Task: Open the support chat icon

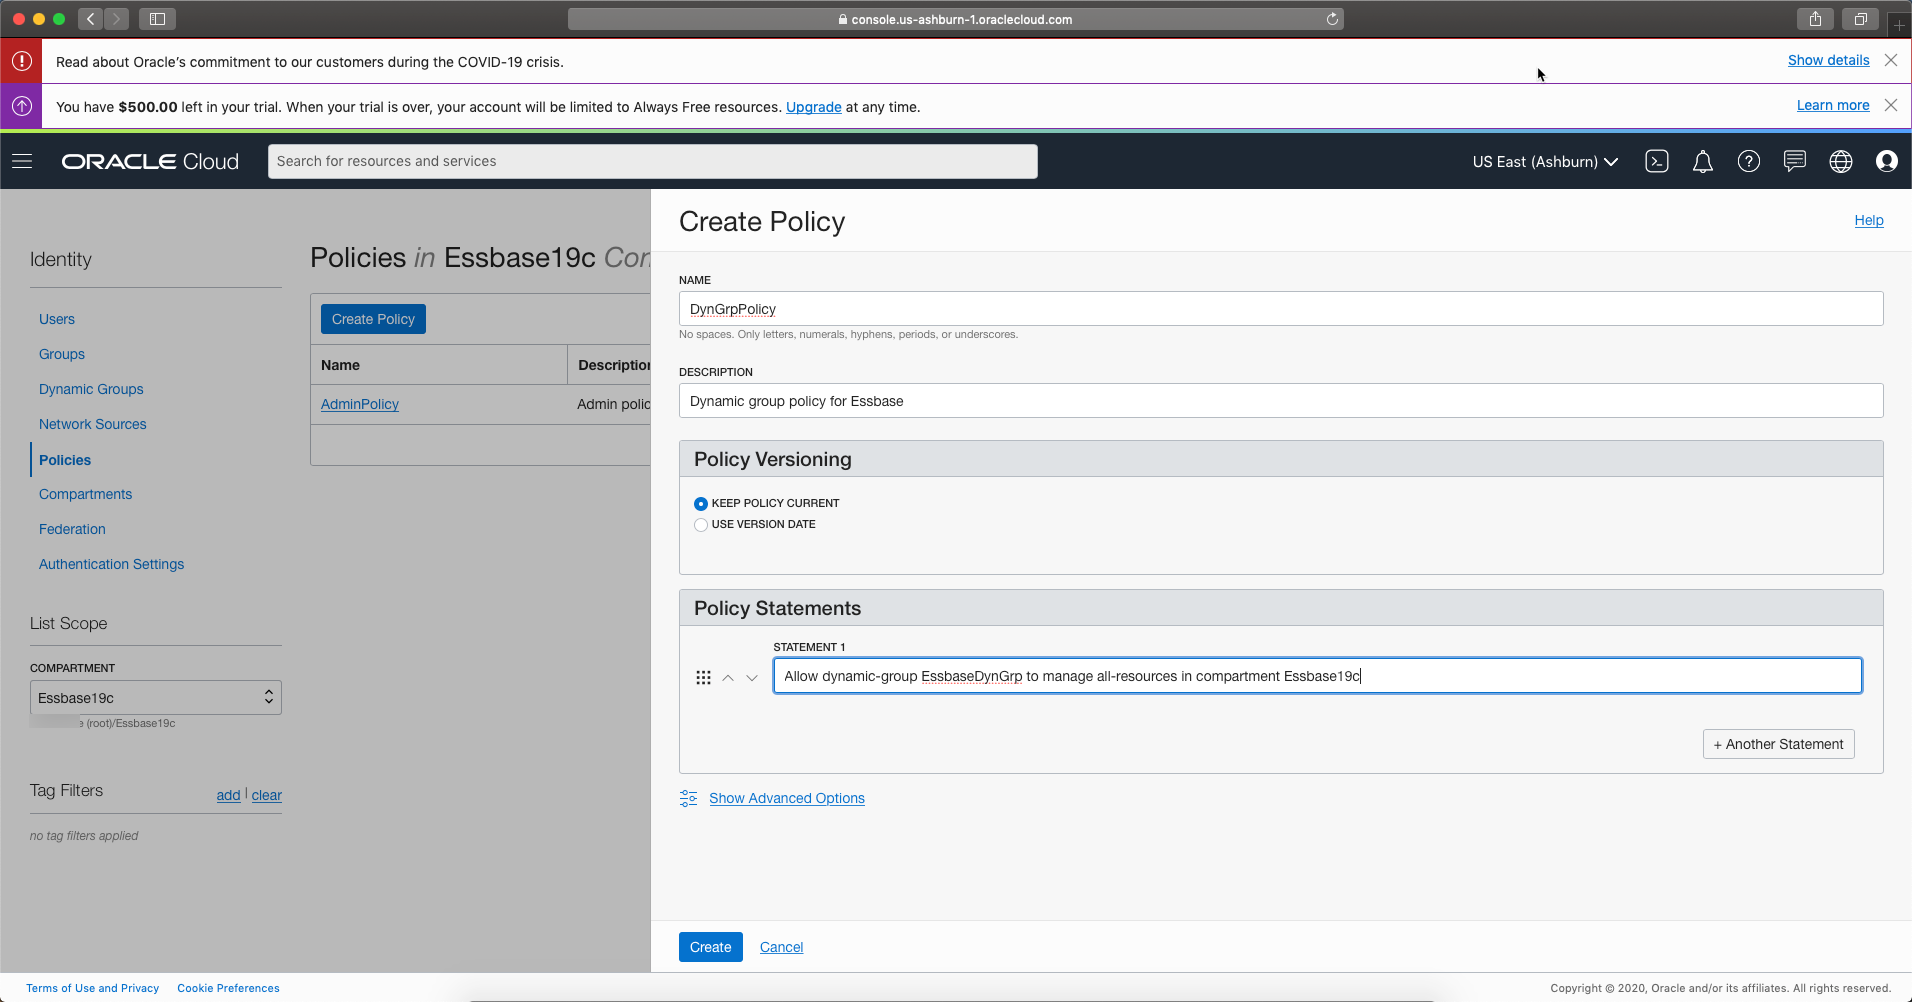Action: click(x=1794, y=162)
